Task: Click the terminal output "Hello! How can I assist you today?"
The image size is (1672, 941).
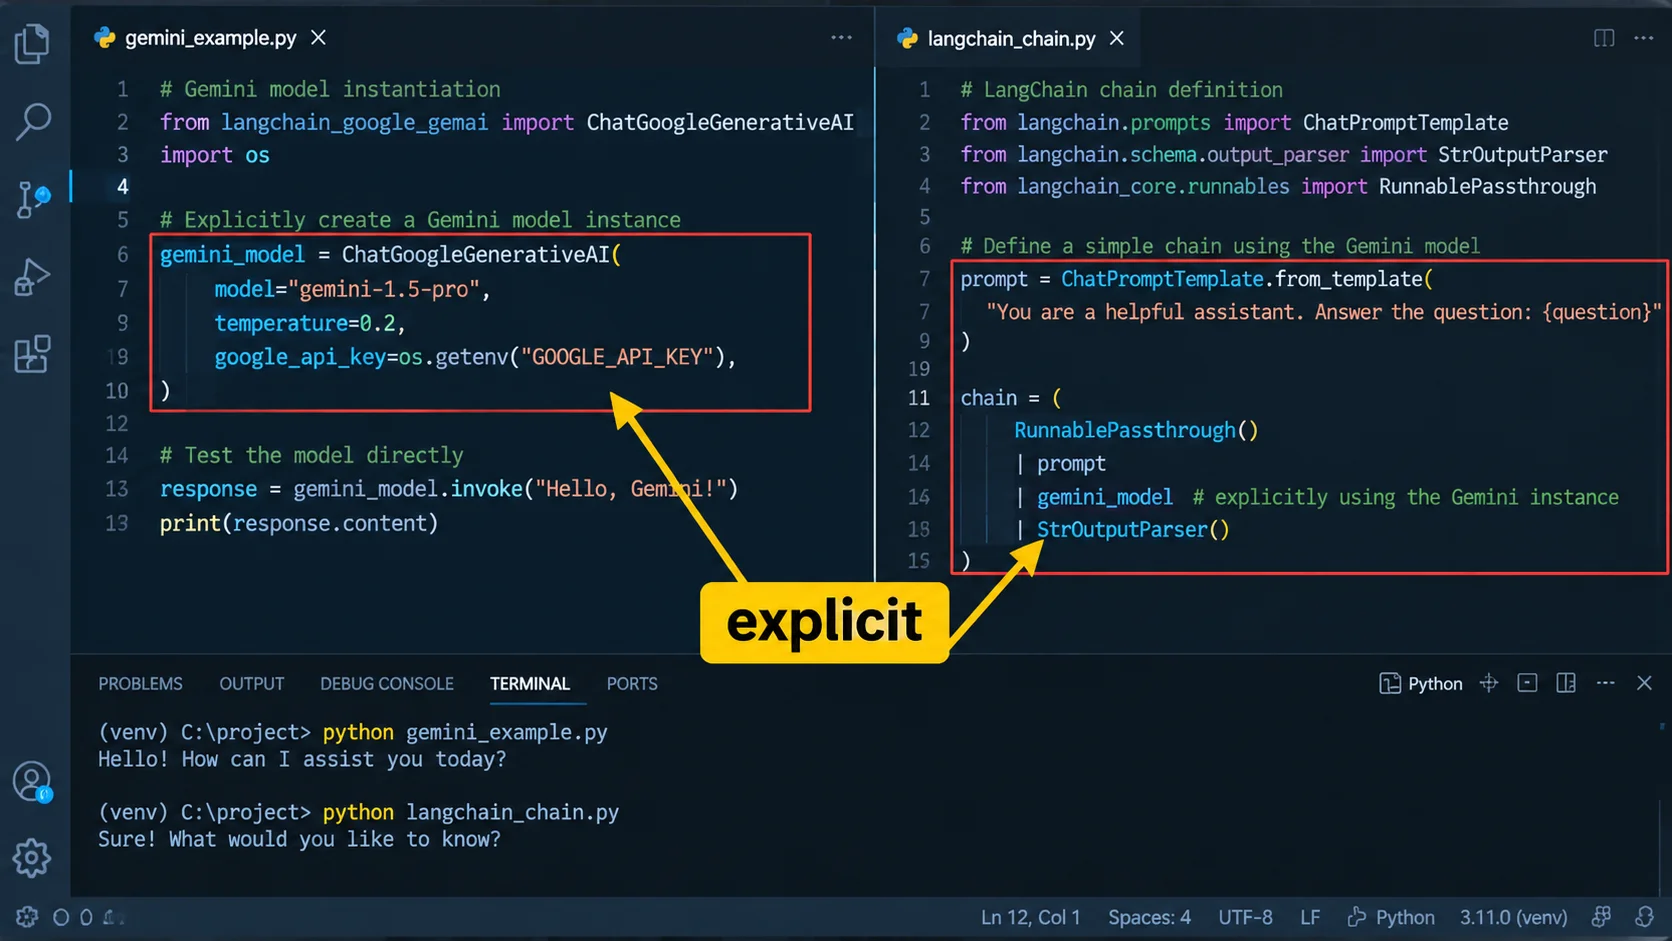Action: pyautogui.click(x=302, y=759)
